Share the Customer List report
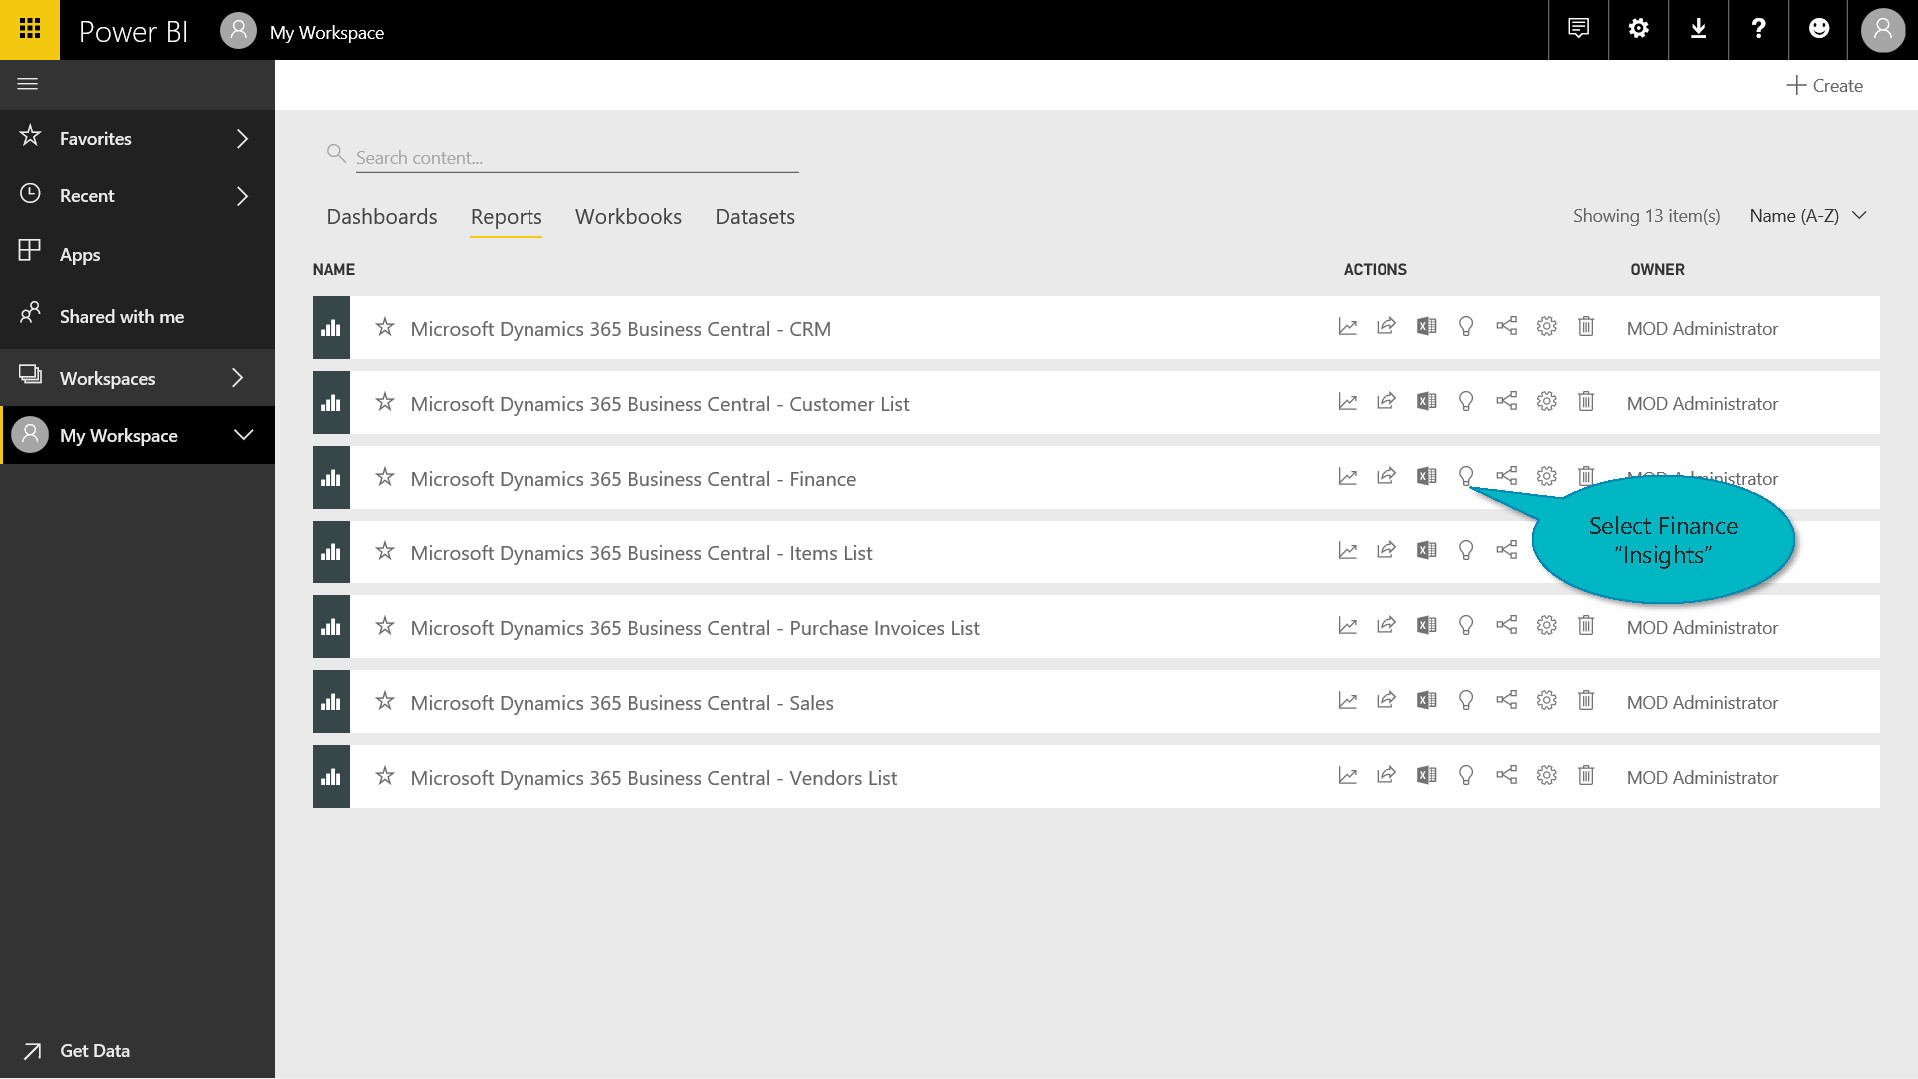The width and height of the screenshot is (1918, 1079). [x=1386, y=402]
